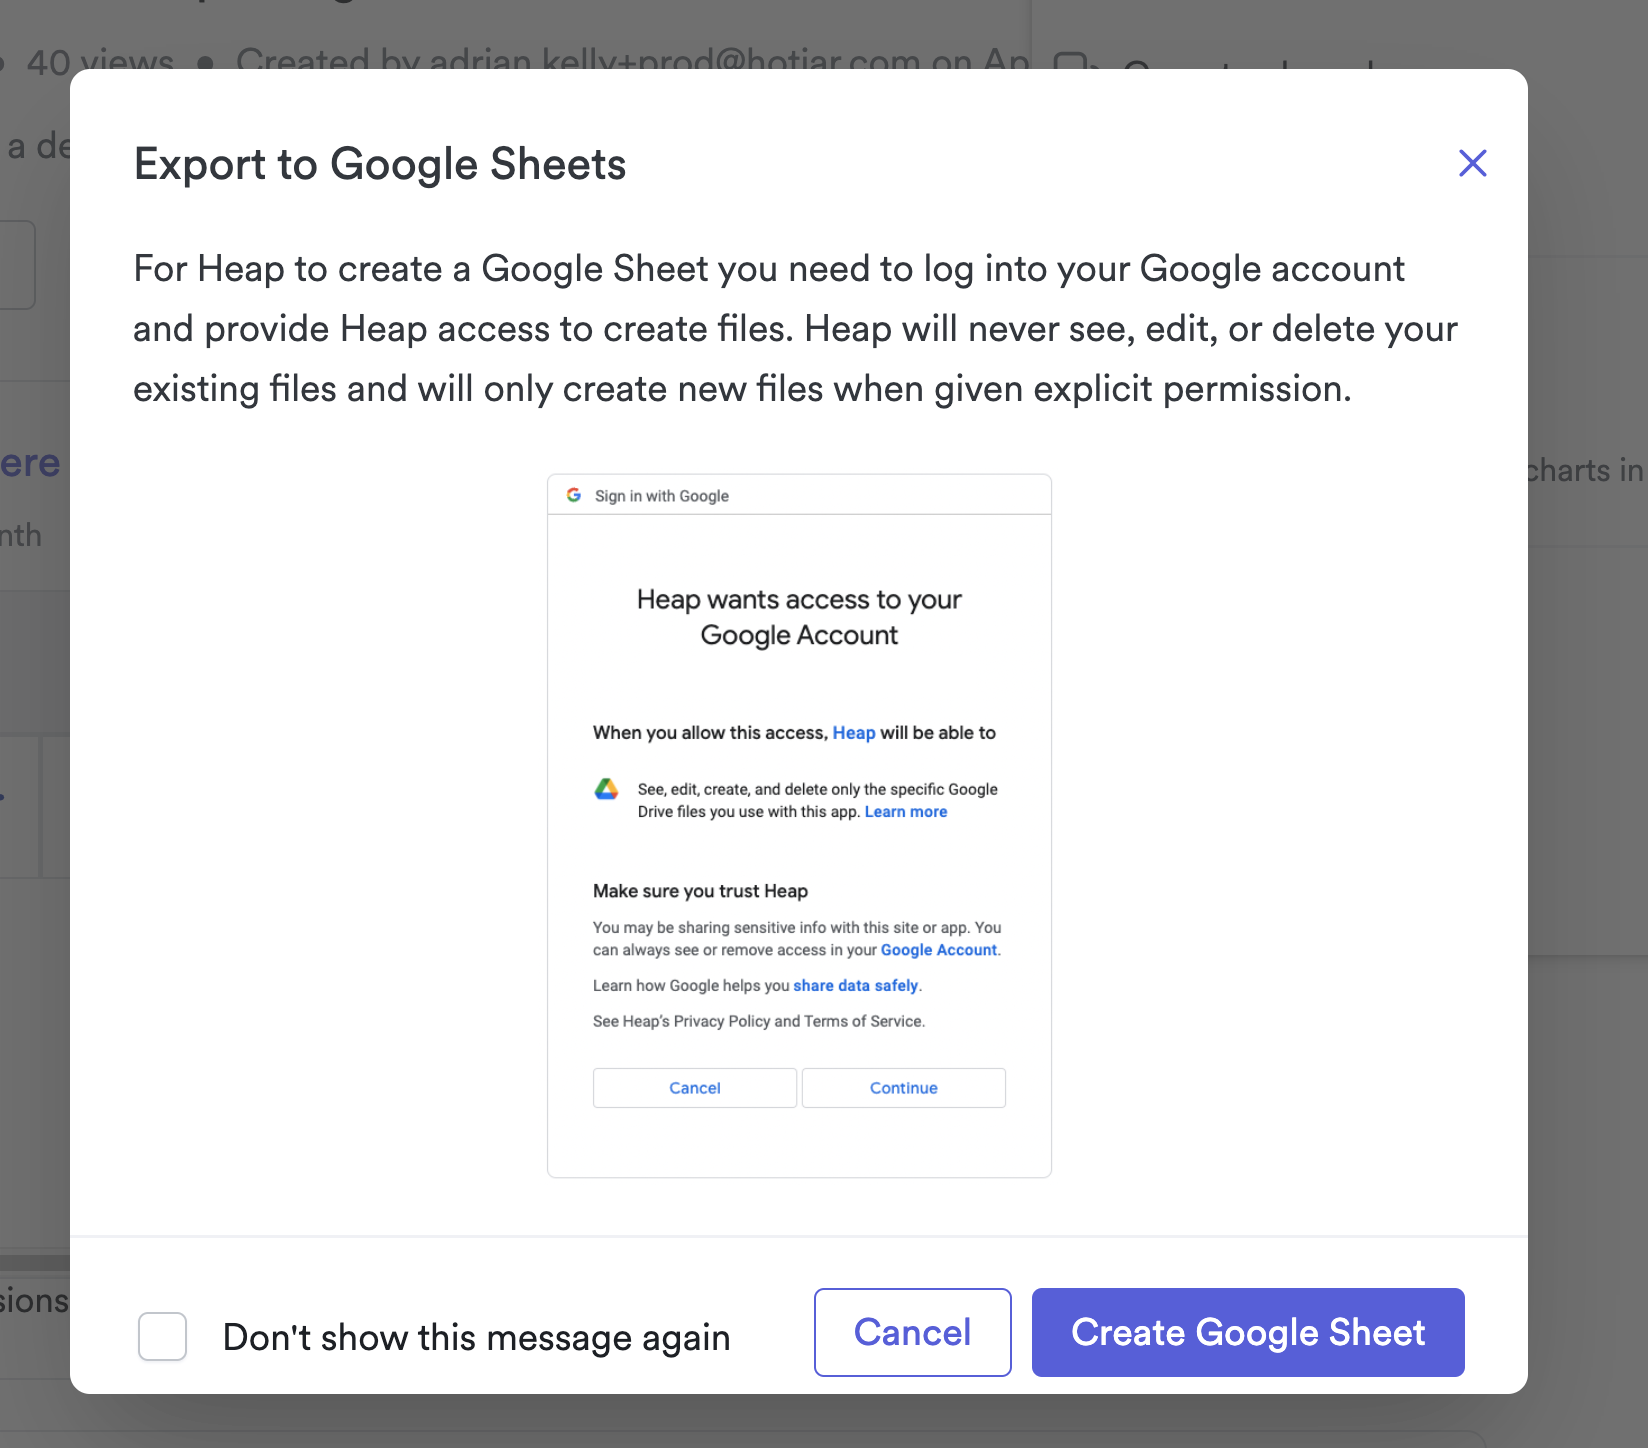Open the Learn more link about Drive access
1648x1448 pixels.
pyautogui.click(x=905, y=811)
